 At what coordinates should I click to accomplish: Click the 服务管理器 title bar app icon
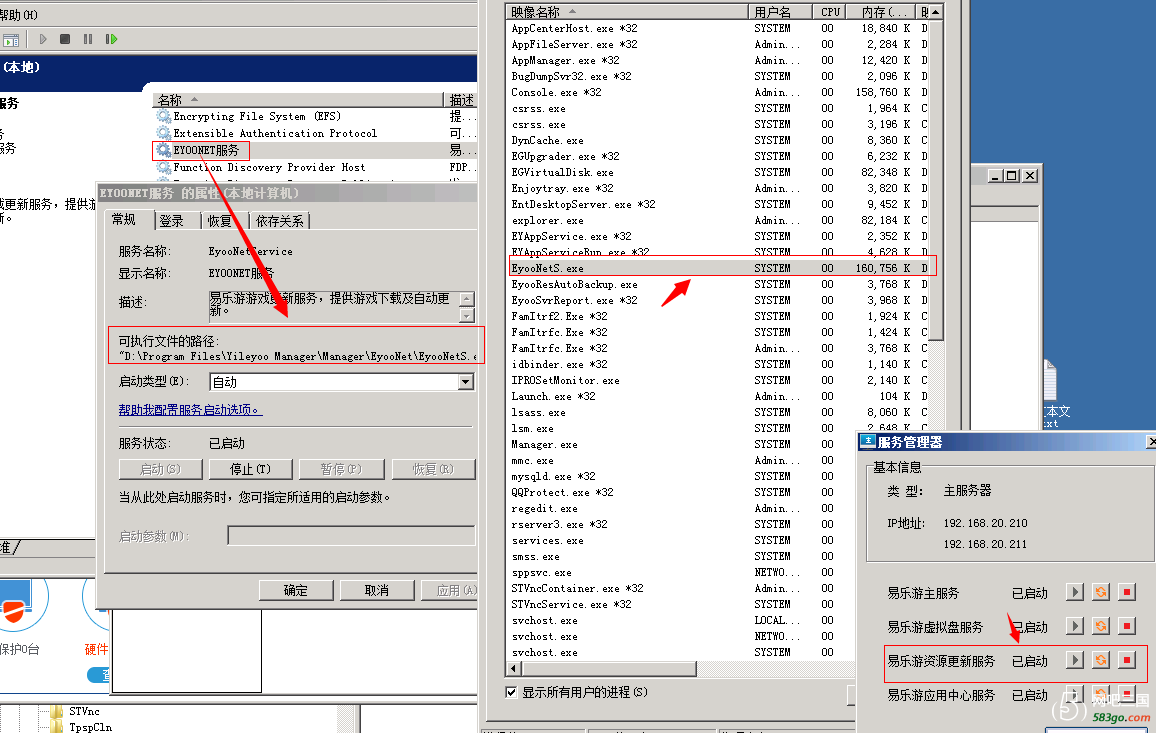(x=868, y=442)
